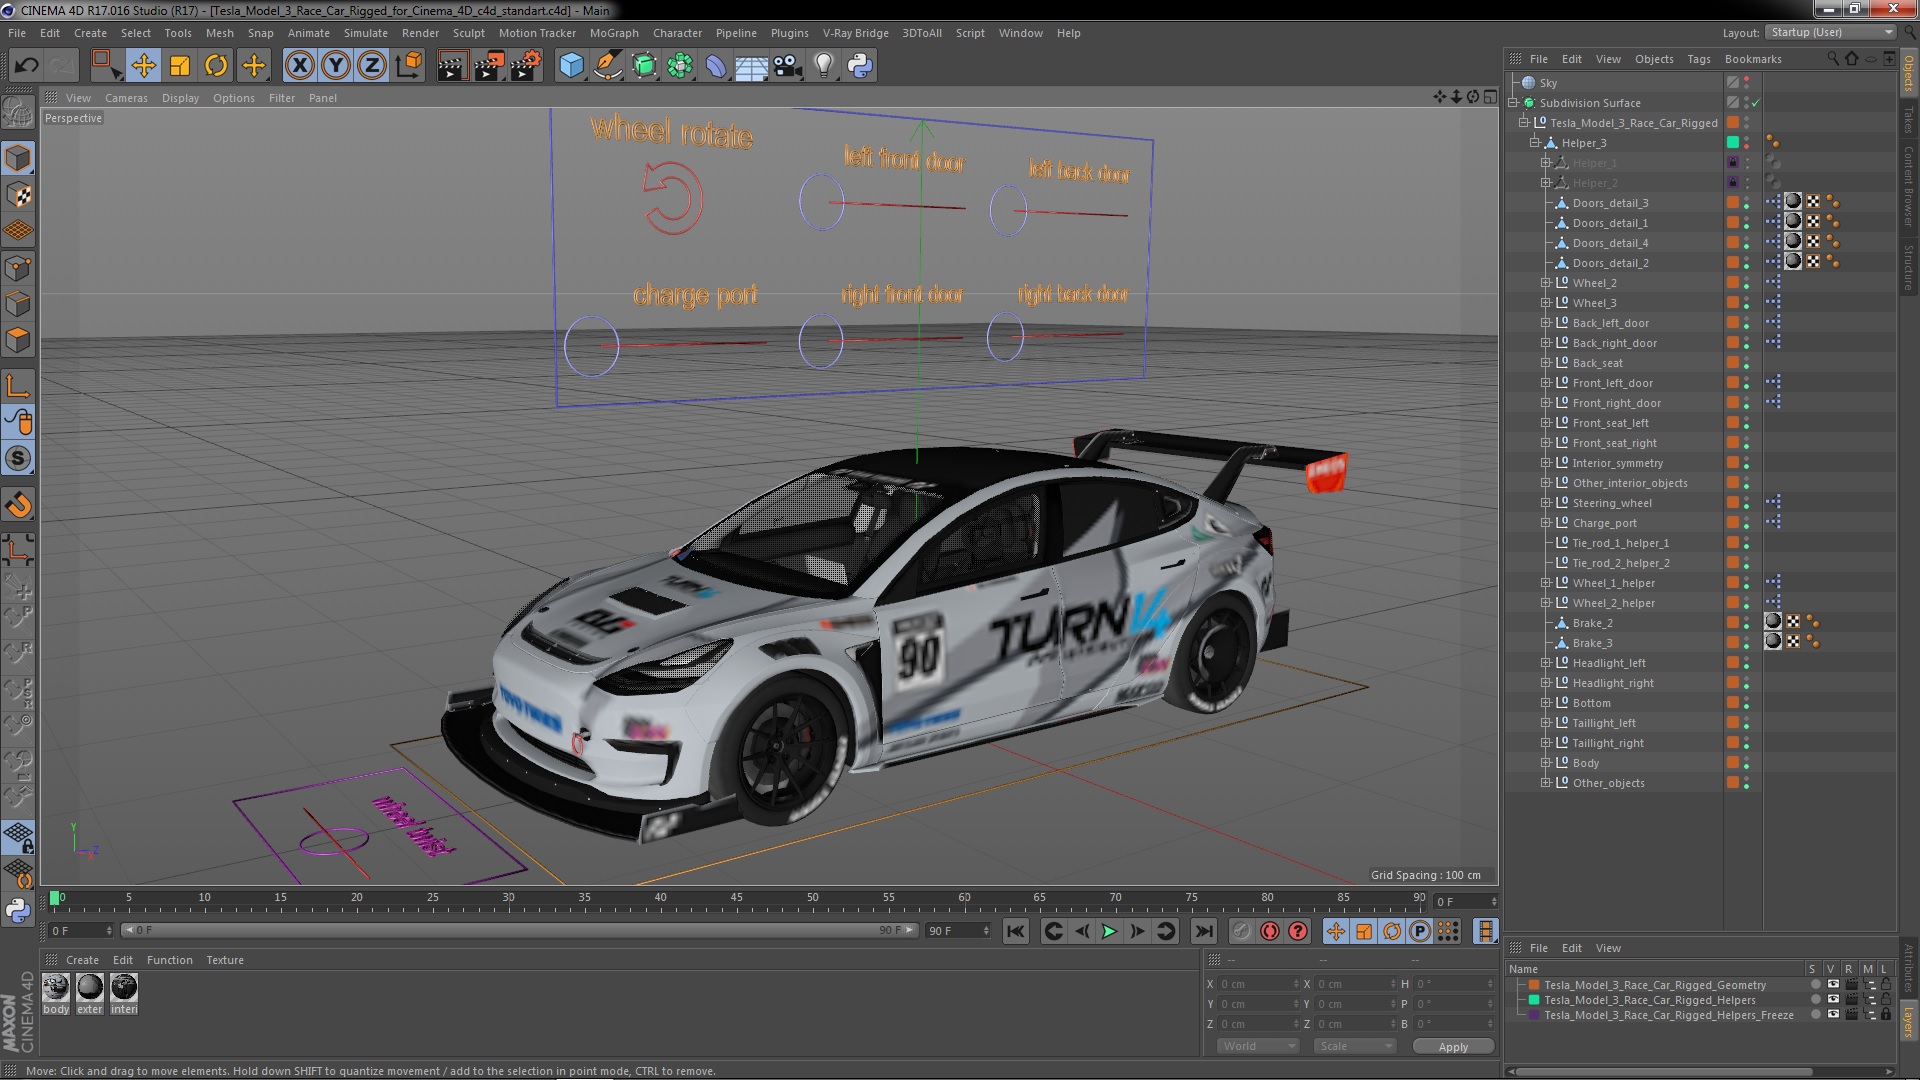This screenshot has width=1920, height=1080.
Task: Click the green array modeling icon
Action: pyautogui.click(x=680, y=66)
